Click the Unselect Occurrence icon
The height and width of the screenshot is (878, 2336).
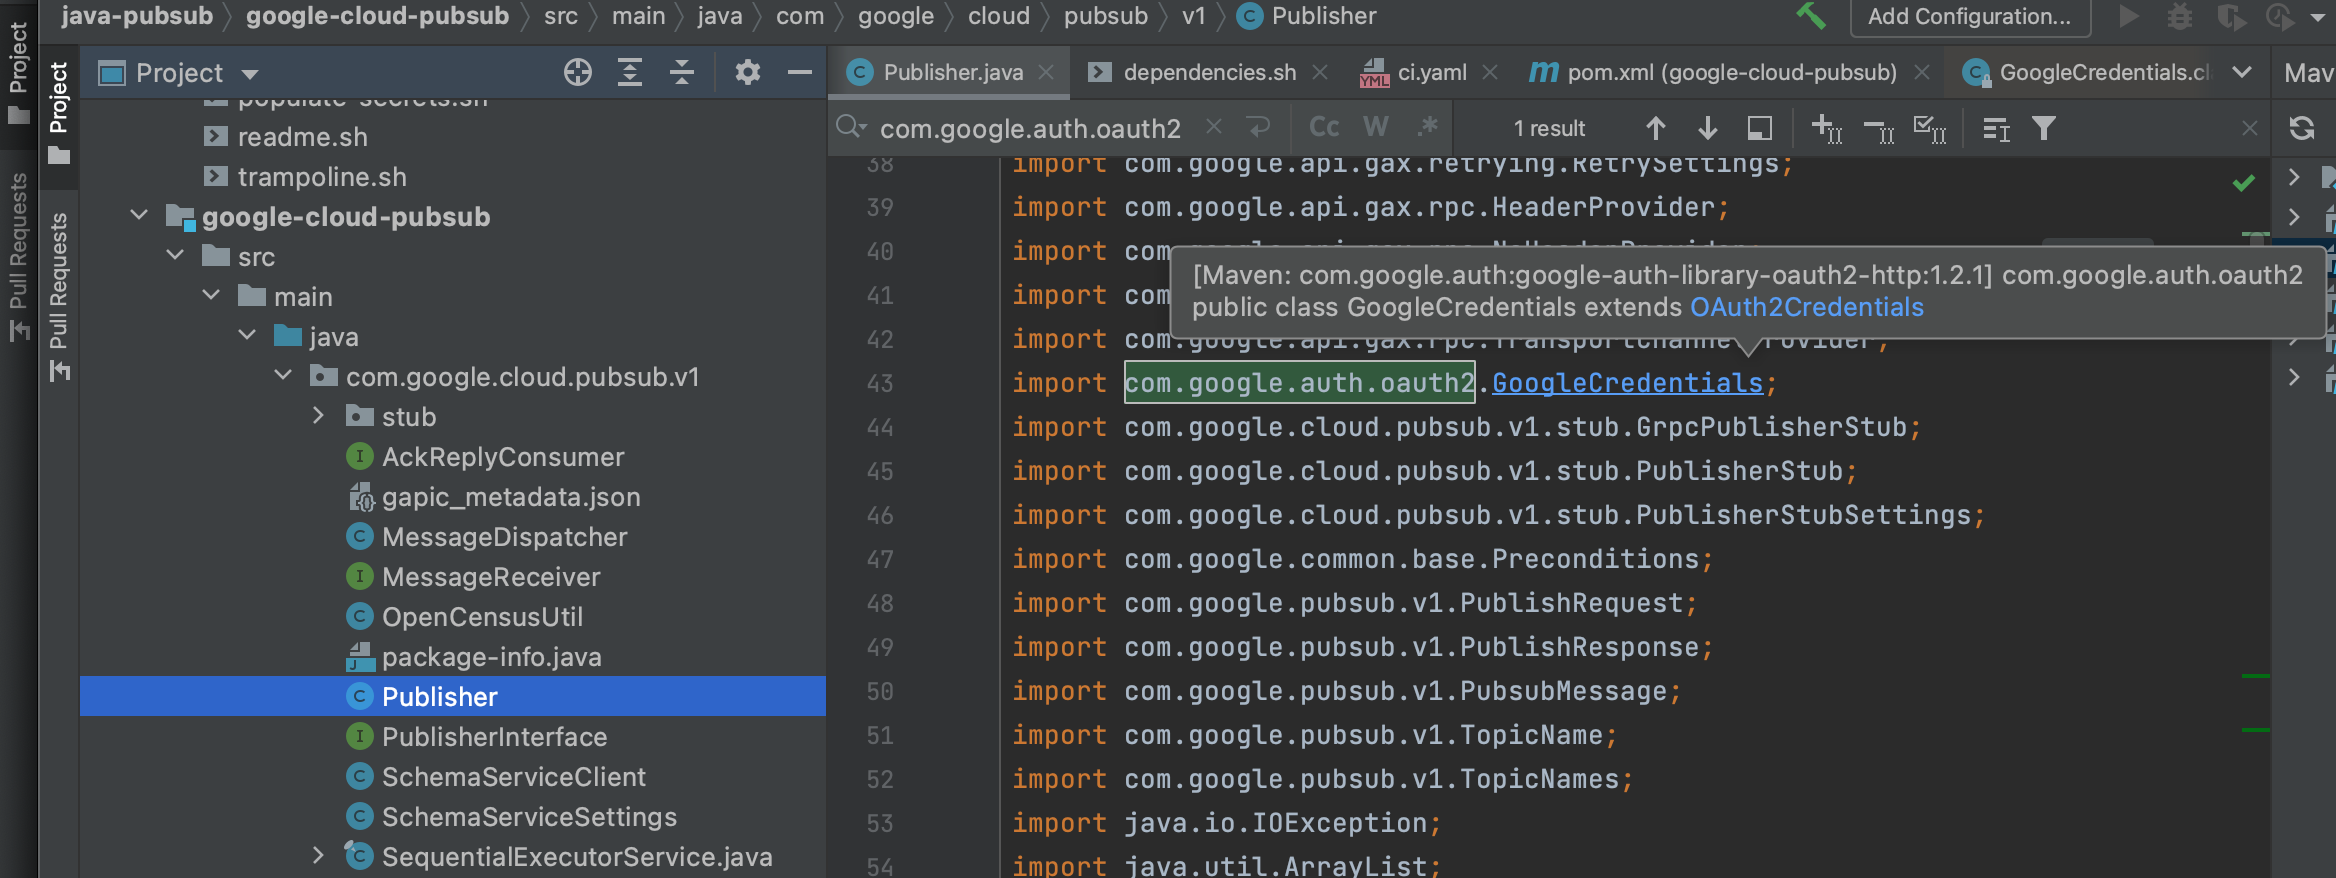tap(1879, 128)
